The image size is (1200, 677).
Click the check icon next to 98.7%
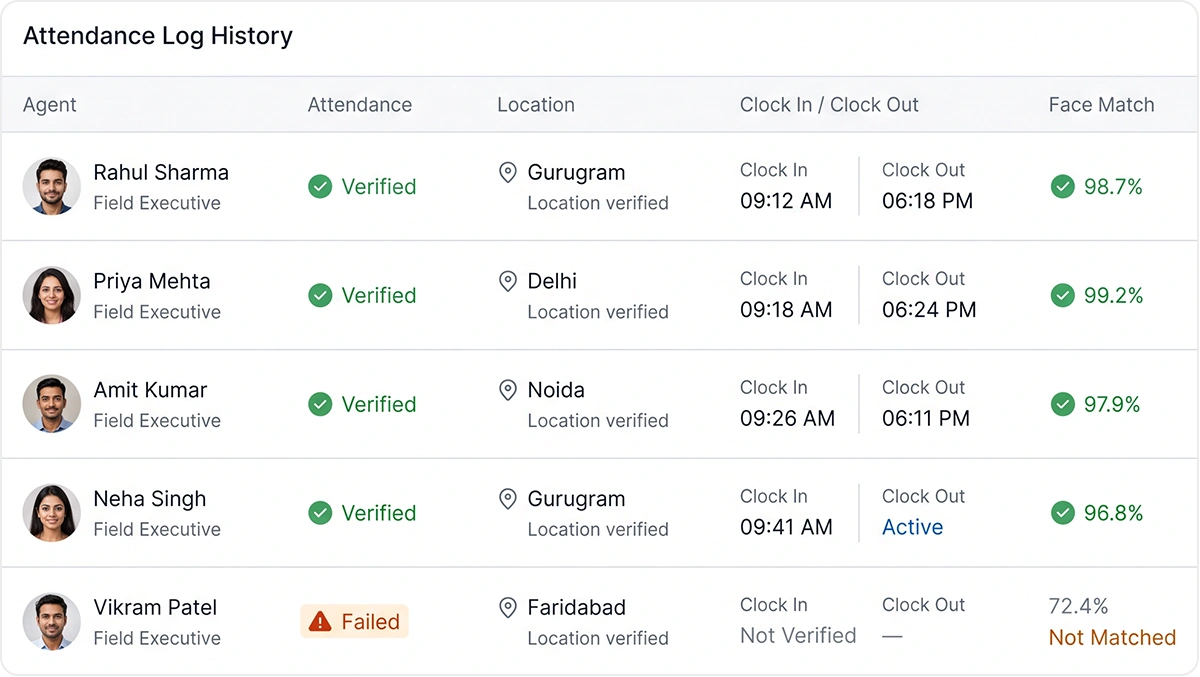point(1063,186)
